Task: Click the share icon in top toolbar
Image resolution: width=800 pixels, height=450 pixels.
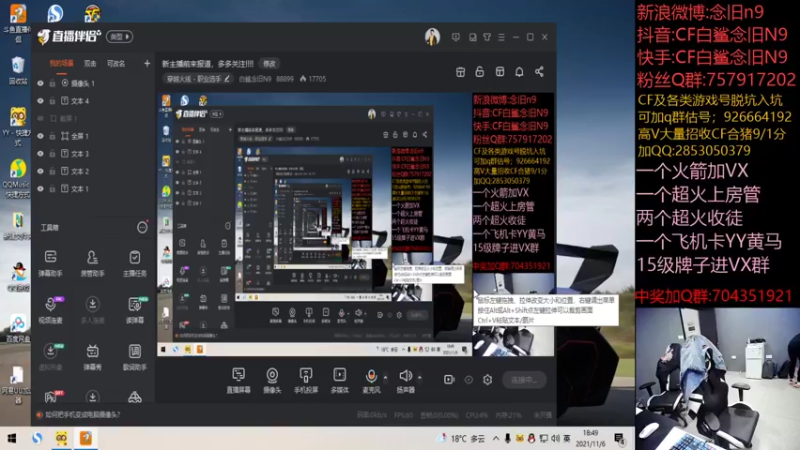Action: click(x=539, y=72)
